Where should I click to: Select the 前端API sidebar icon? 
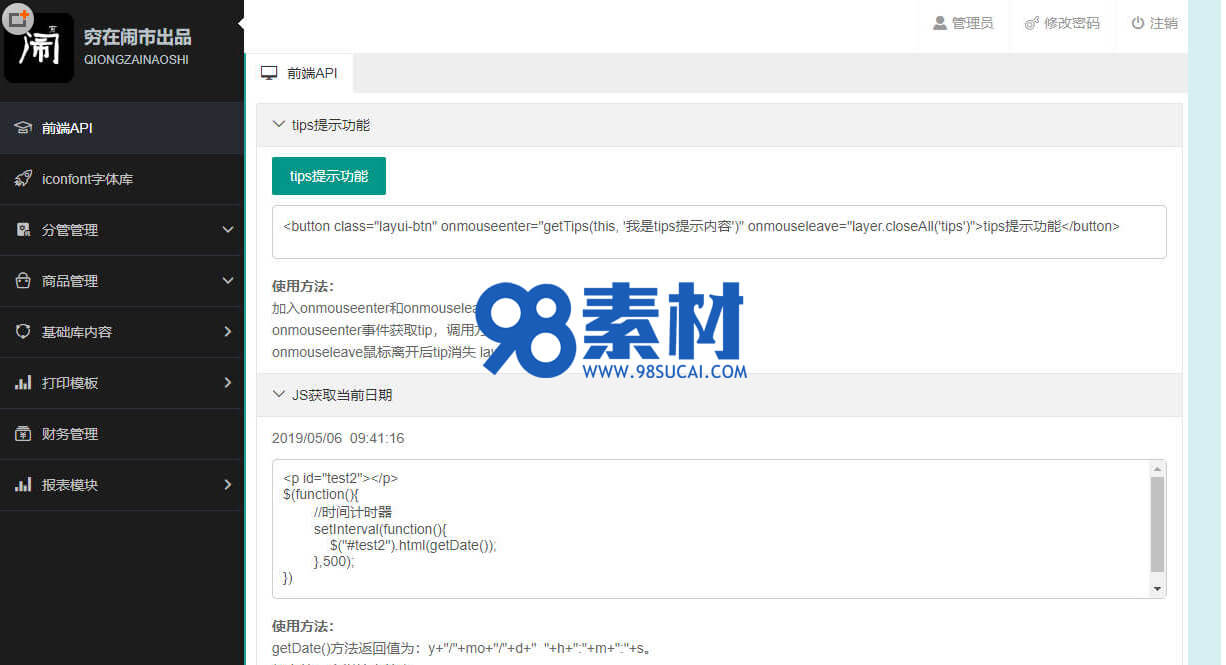(x=25, y=128)
